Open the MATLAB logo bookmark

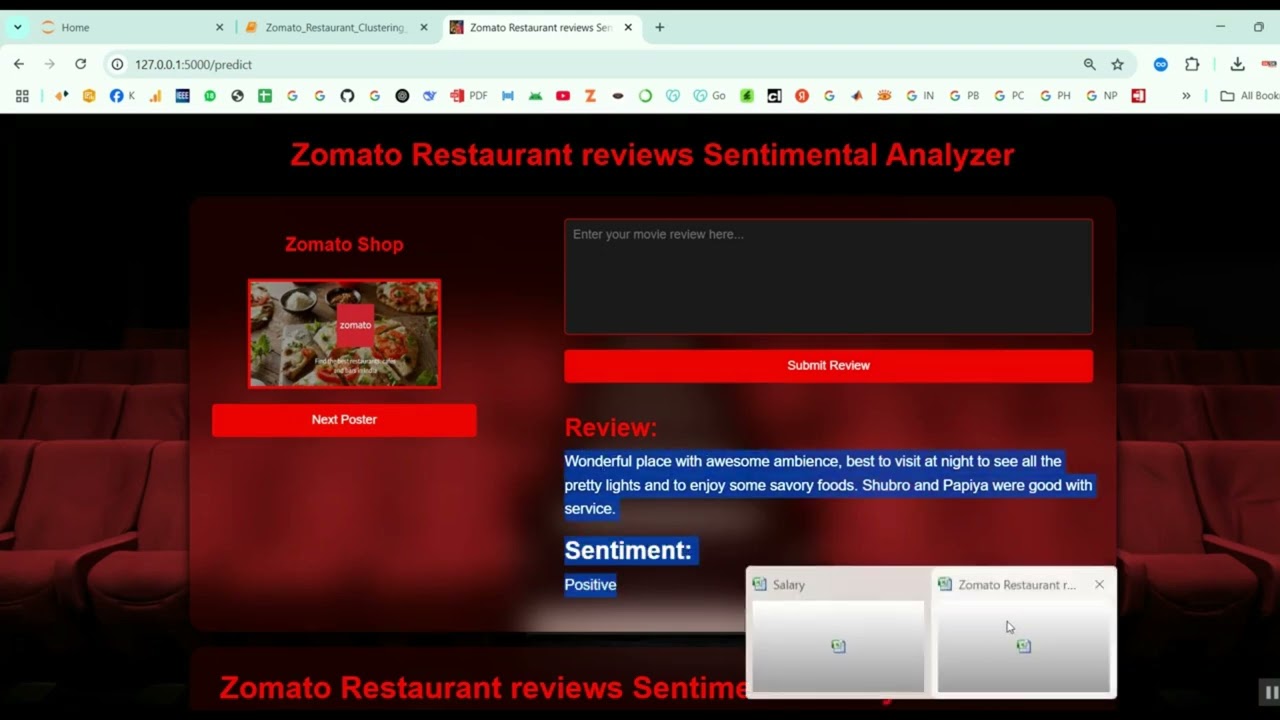(857, 96)
